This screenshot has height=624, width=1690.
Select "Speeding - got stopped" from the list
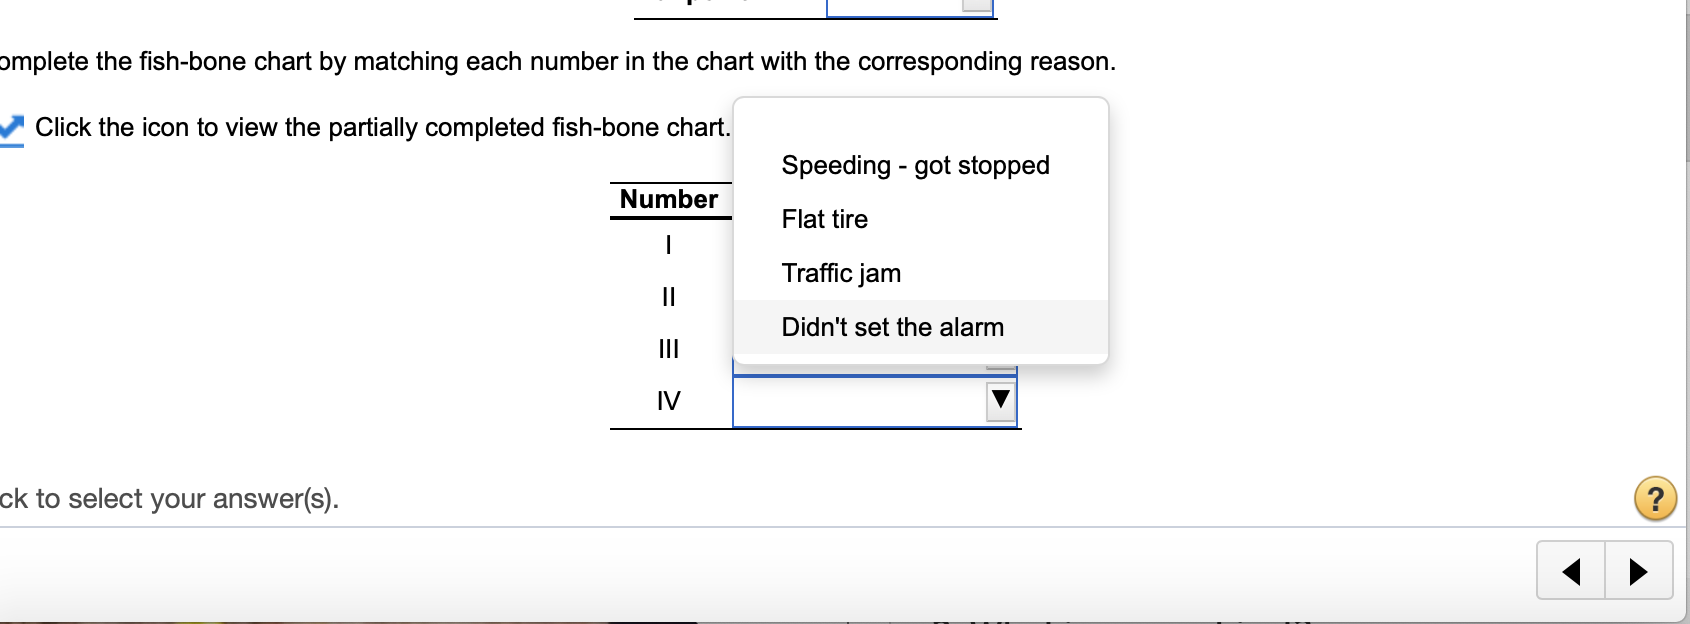914,165
